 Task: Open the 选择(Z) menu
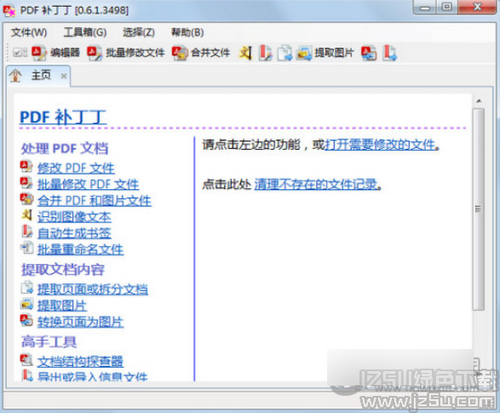(x=139, y=33)
